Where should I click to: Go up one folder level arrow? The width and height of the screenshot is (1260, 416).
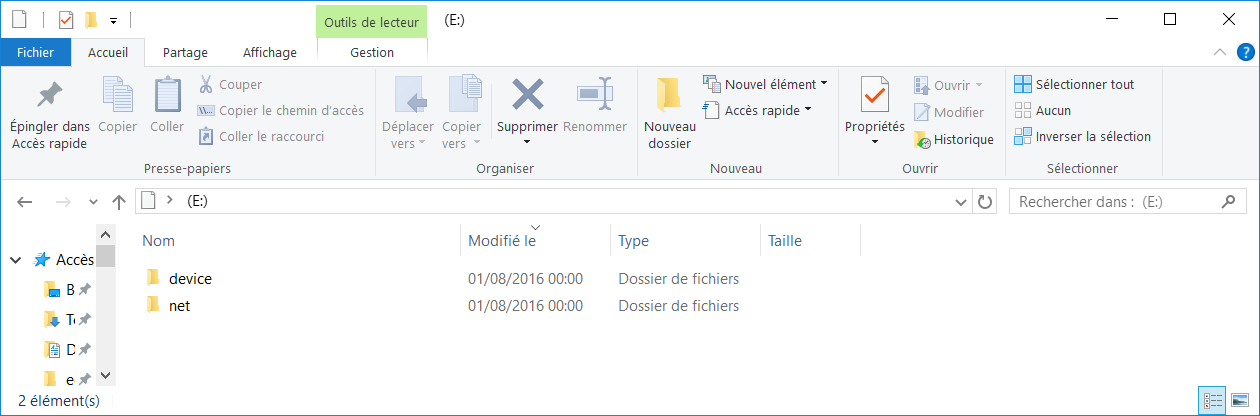[x=119, y=202]
